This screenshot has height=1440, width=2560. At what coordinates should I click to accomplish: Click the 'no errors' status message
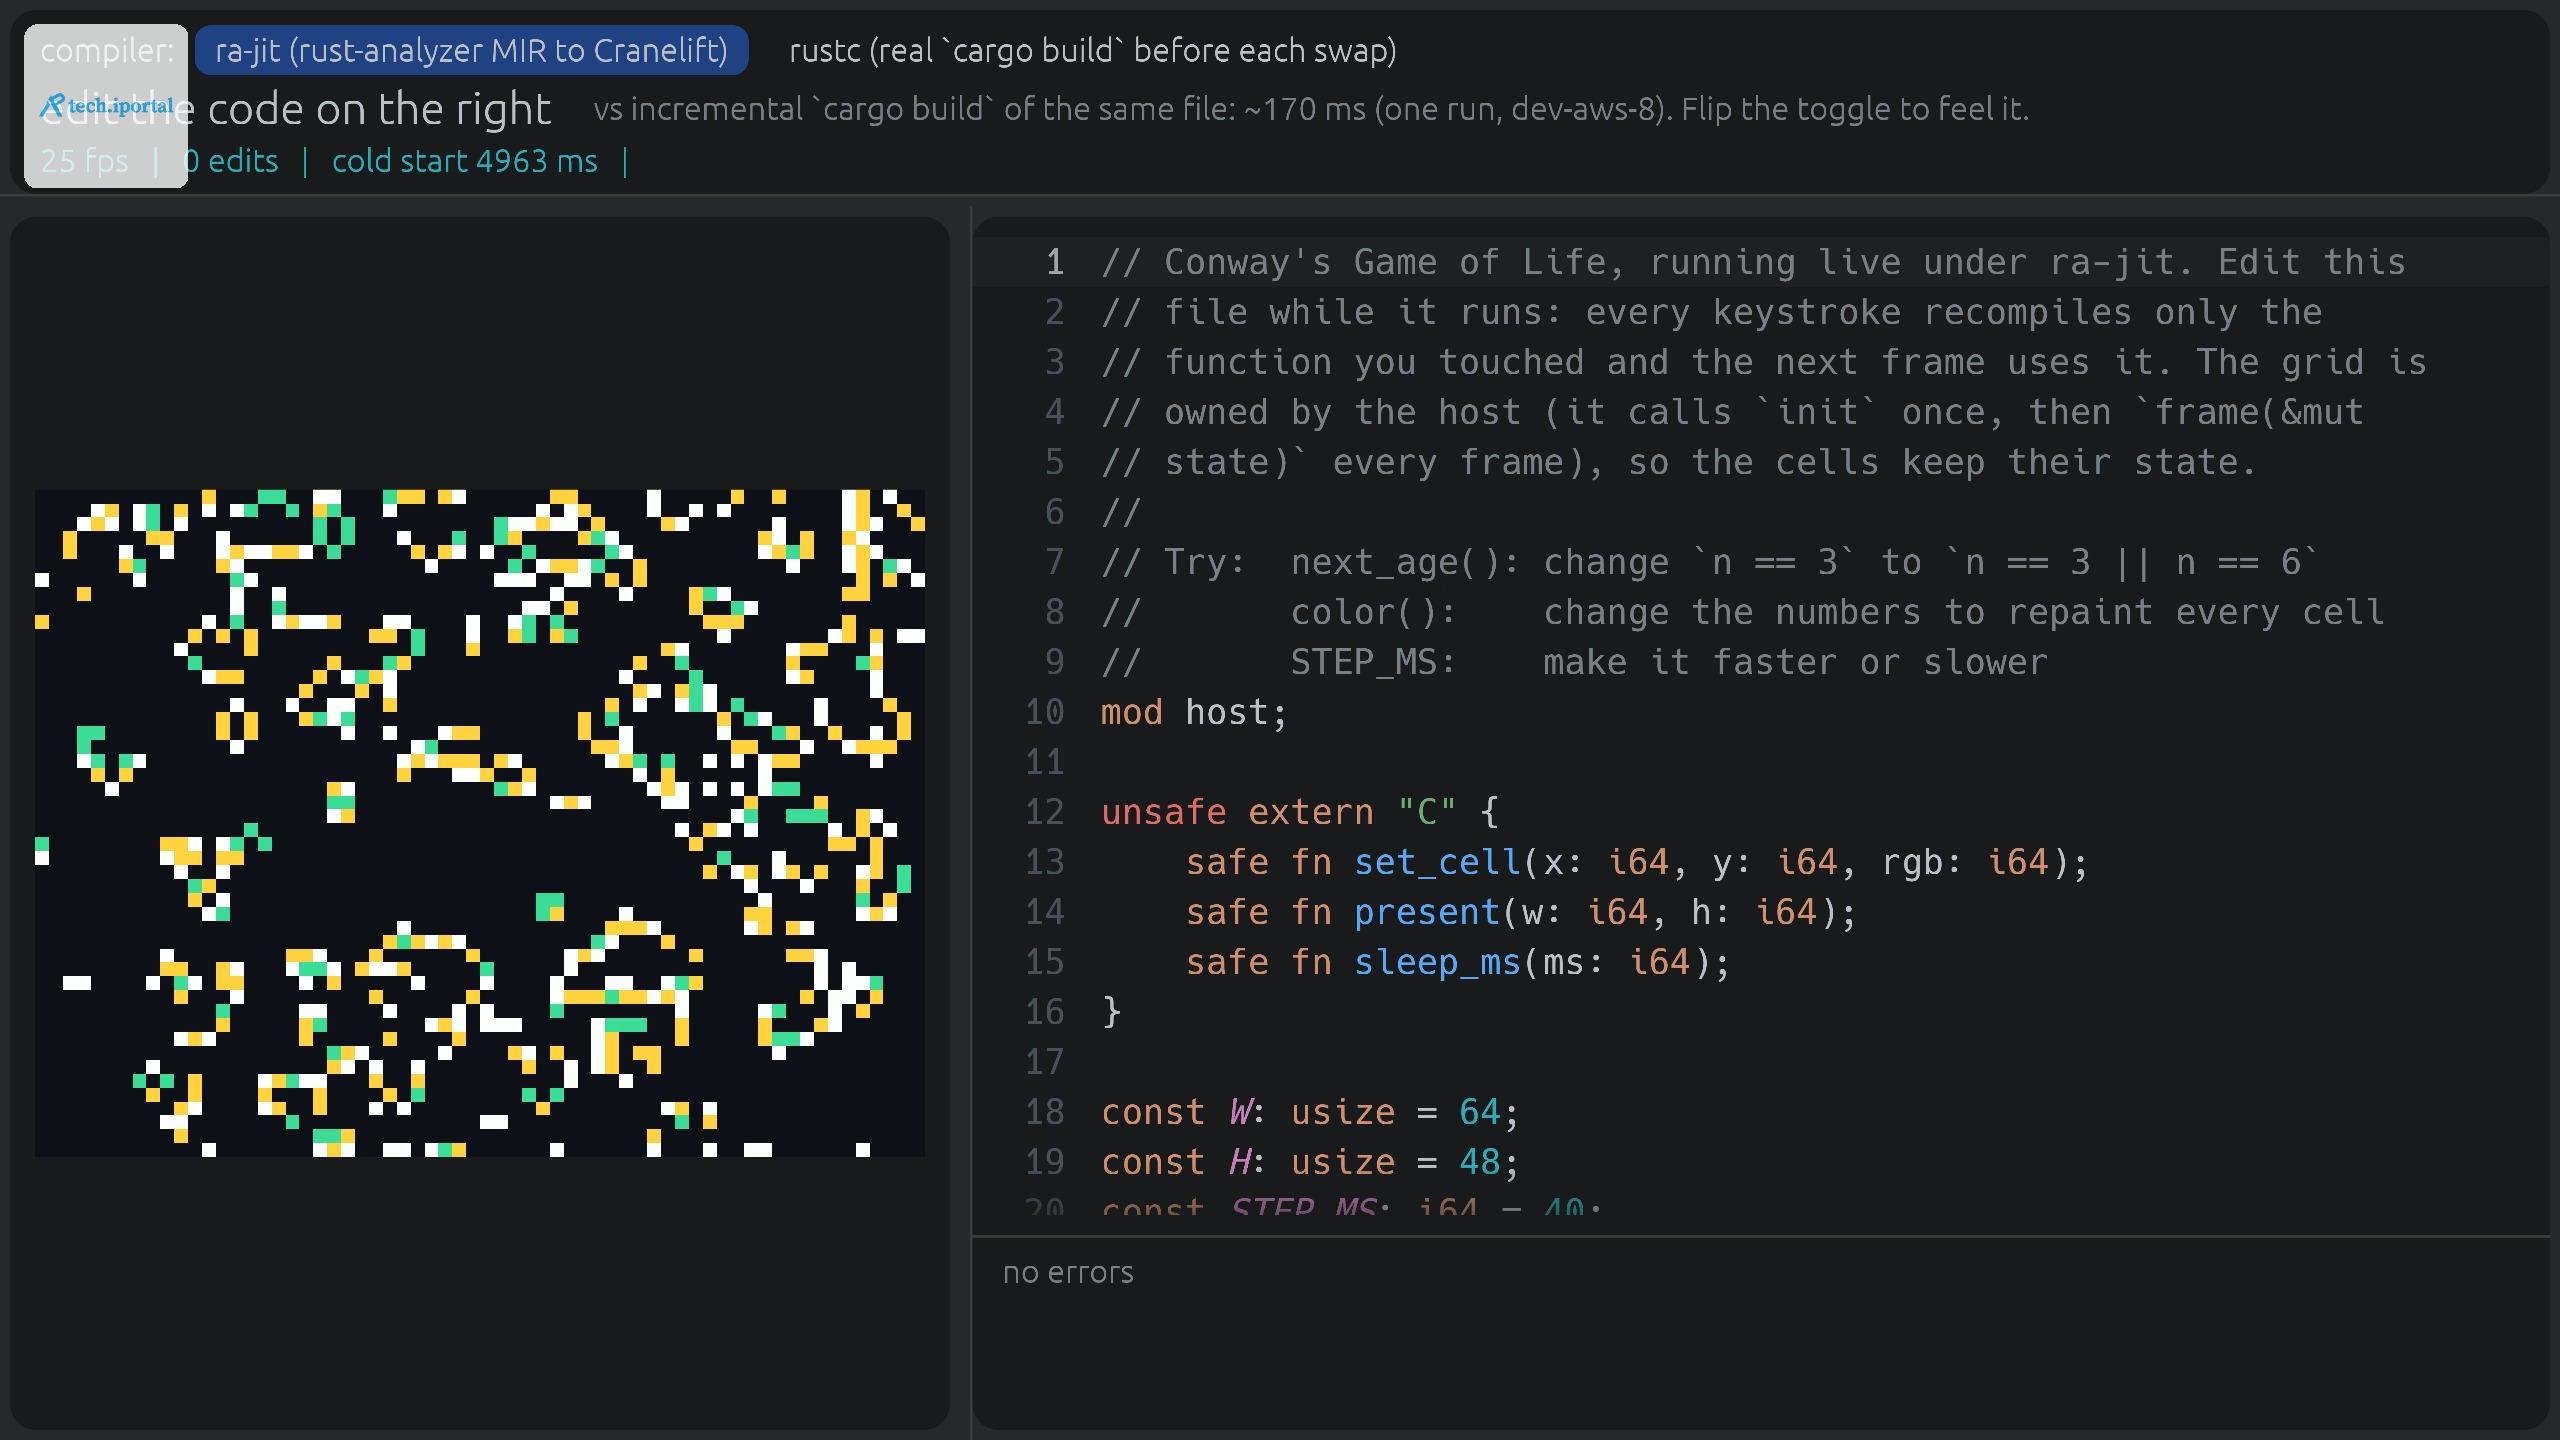point(1068,1273)
